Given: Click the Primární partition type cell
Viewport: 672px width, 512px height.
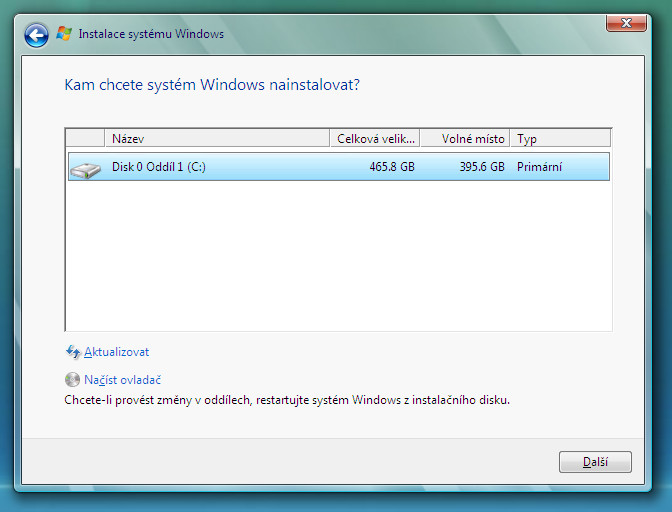Looking at the screenshot, I should [539, 167].
